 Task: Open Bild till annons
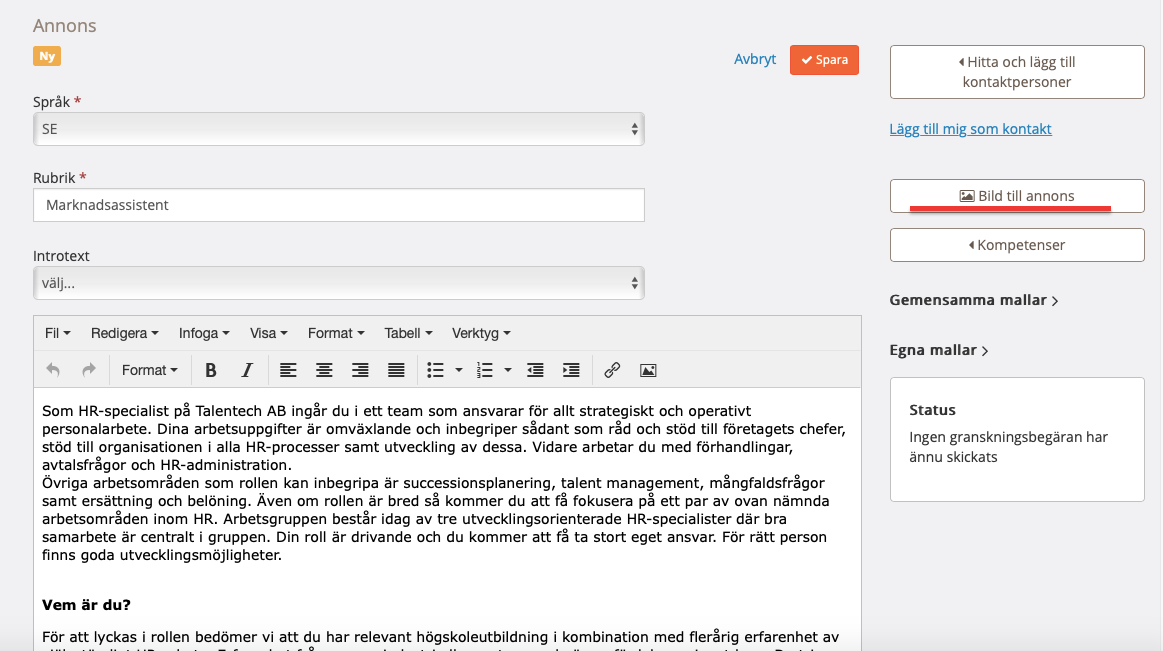(1017, 196)
